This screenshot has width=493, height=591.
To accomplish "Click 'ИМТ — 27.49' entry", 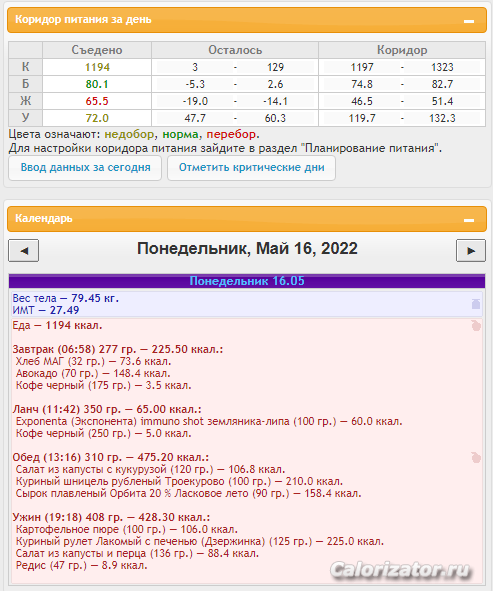I will pyautogui.click(x=46, y=311).
